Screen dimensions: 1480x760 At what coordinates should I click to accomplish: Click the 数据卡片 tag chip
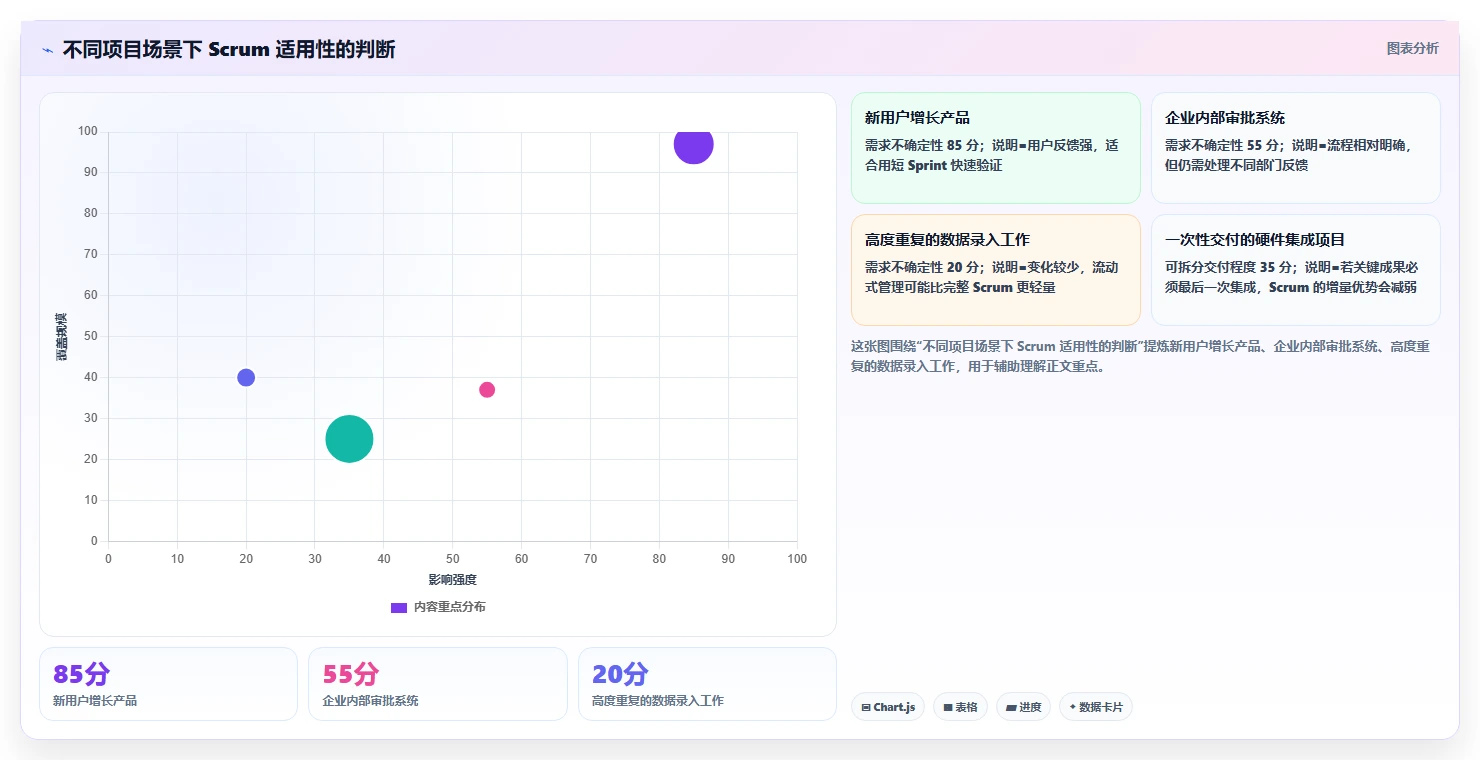1095,707
